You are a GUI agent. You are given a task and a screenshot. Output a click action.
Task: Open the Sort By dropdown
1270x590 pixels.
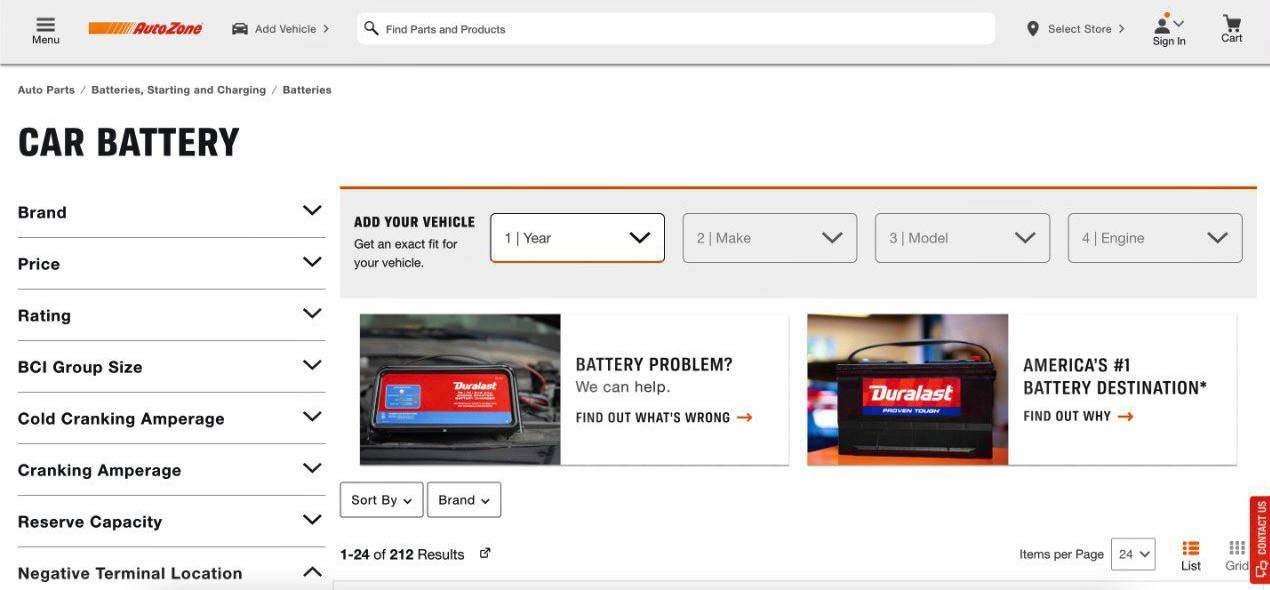[381, 500]
